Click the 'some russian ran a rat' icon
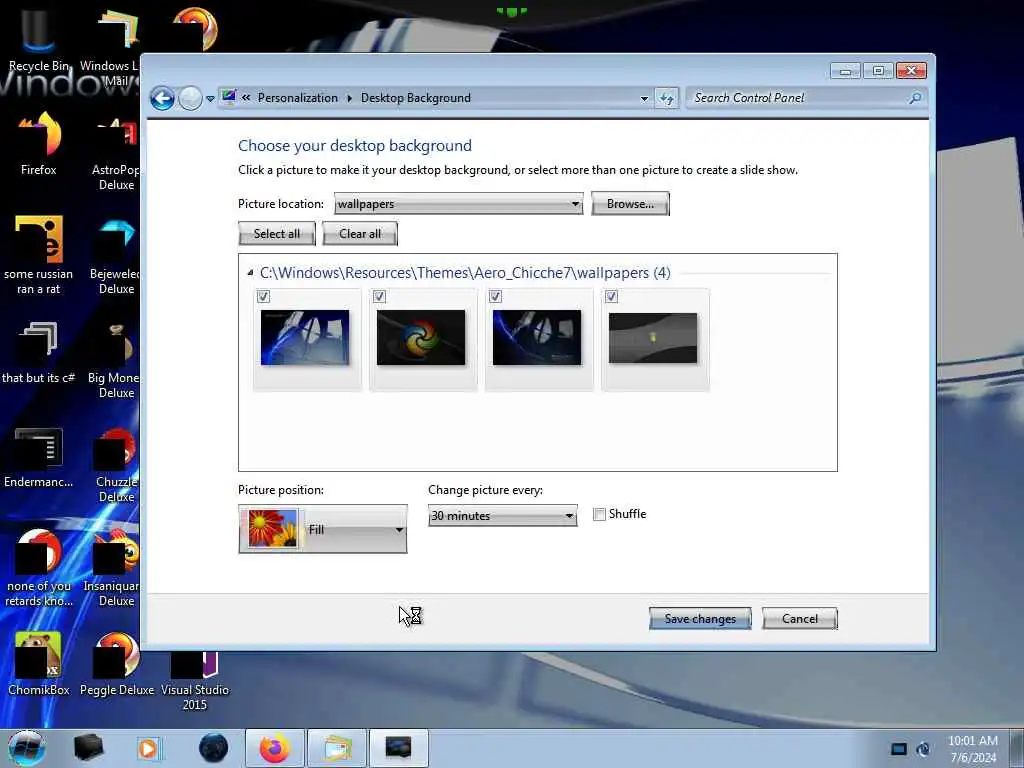This screenshot has width=1024, height=768. [39, 256]
